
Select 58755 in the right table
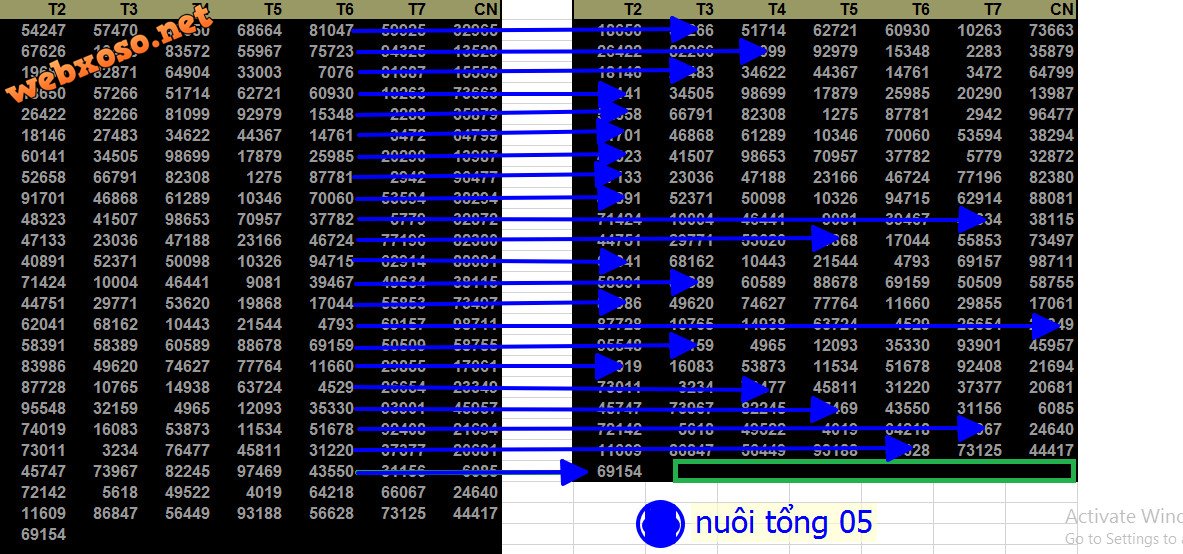pyautogui.click(x=1050, y=282)
